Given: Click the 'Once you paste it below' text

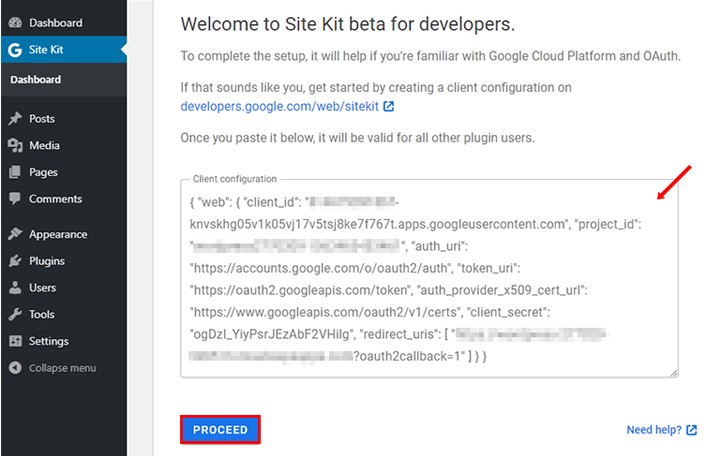Looking at the screenshot, I should [357, 138].
